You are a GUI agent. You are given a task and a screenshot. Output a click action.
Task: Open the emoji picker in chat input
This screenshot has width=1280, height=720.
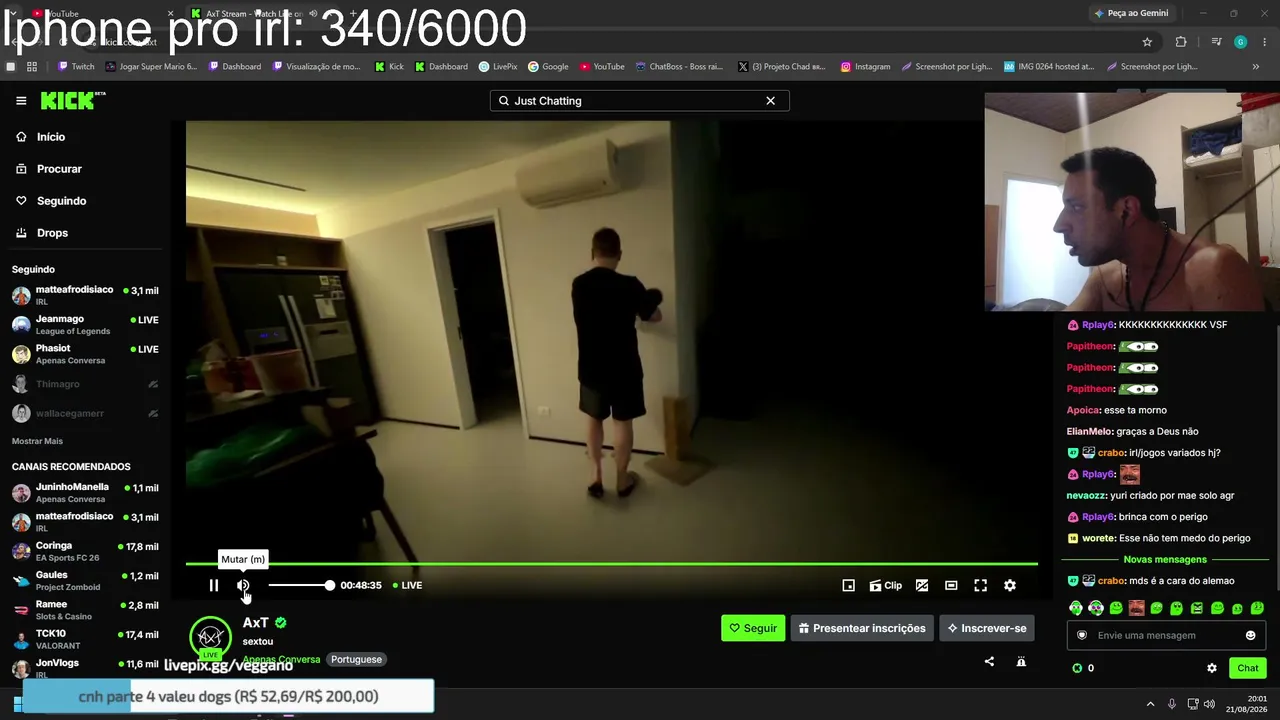(x=1250, y=635)
